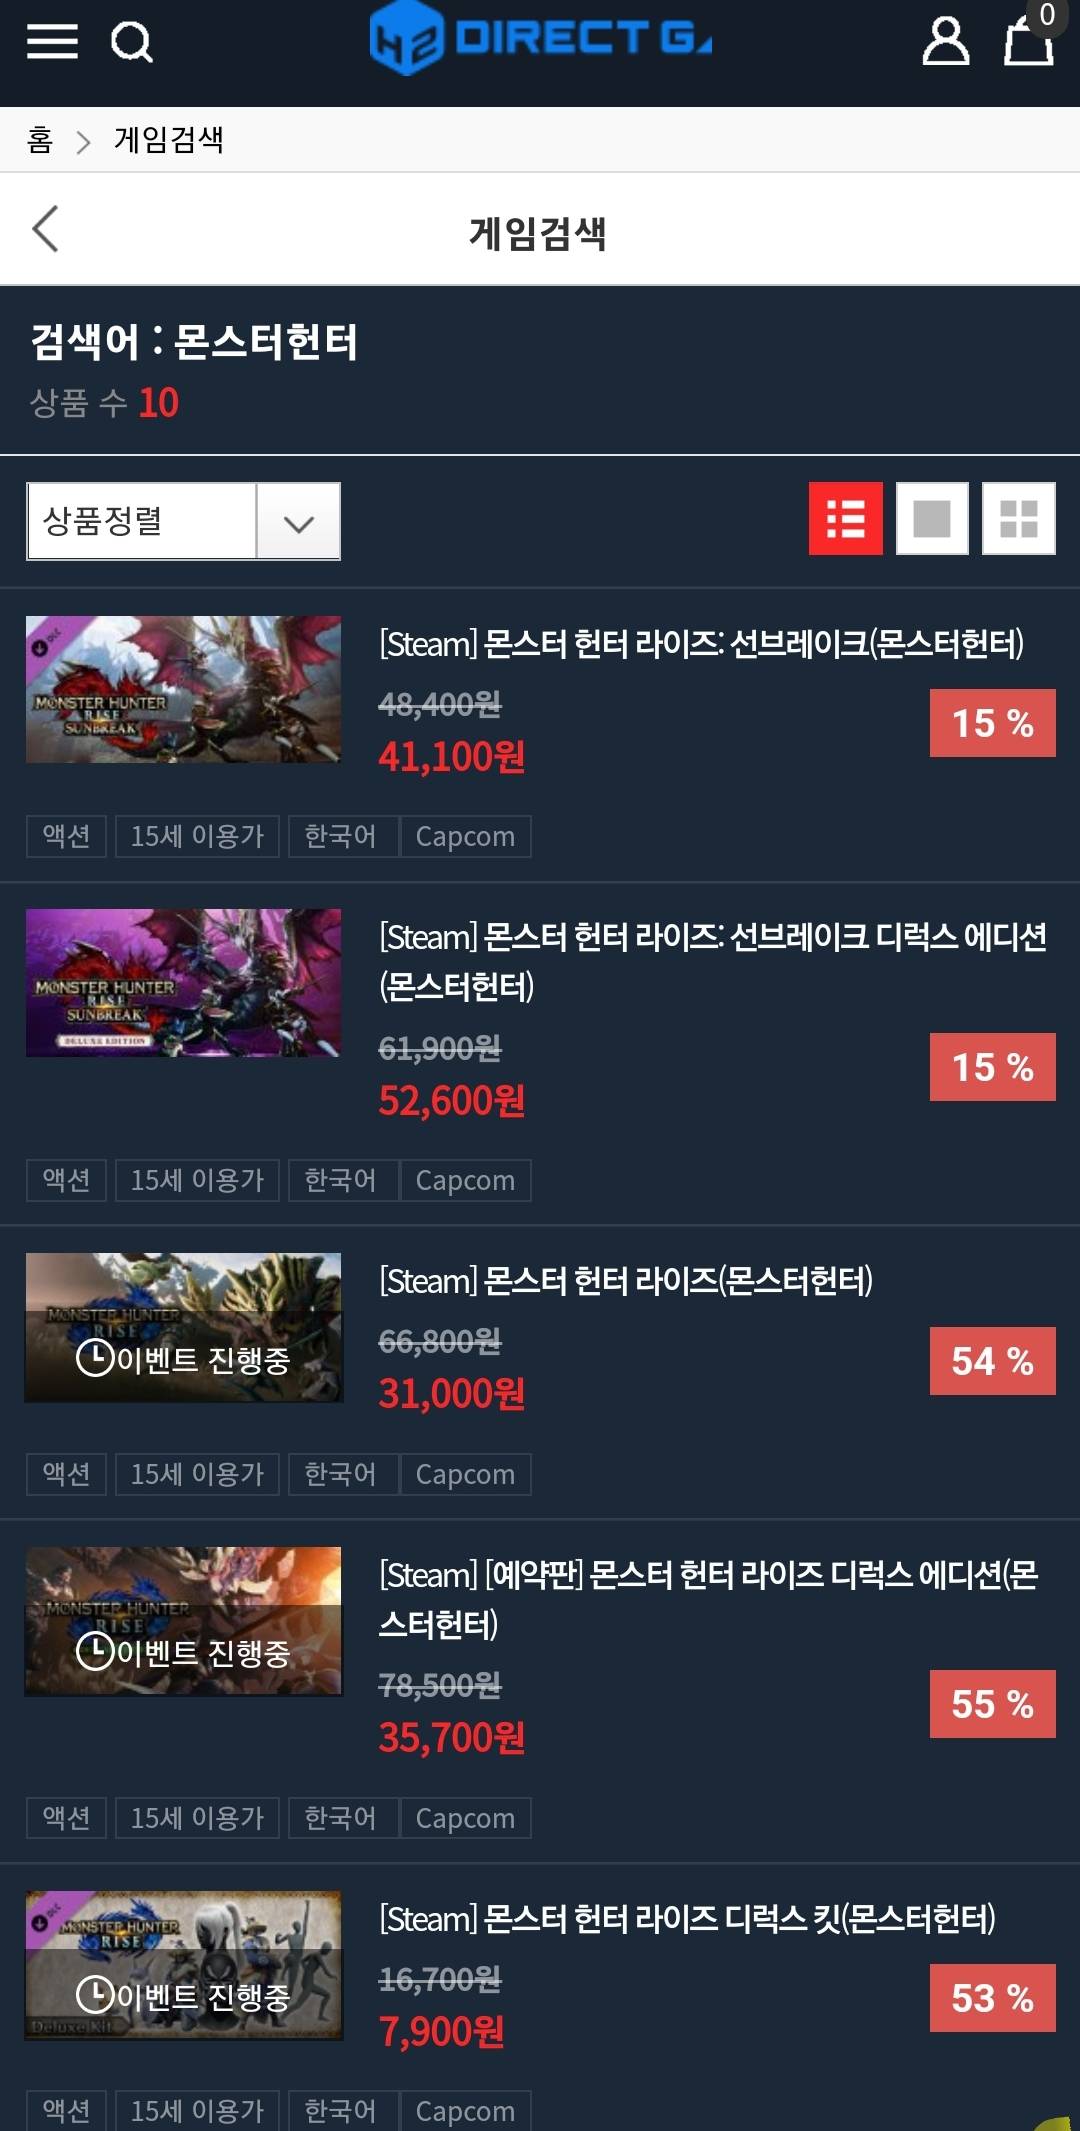
Task: Open the 상품정렬 sort dropdown
Action: click(x=183, y=521)
